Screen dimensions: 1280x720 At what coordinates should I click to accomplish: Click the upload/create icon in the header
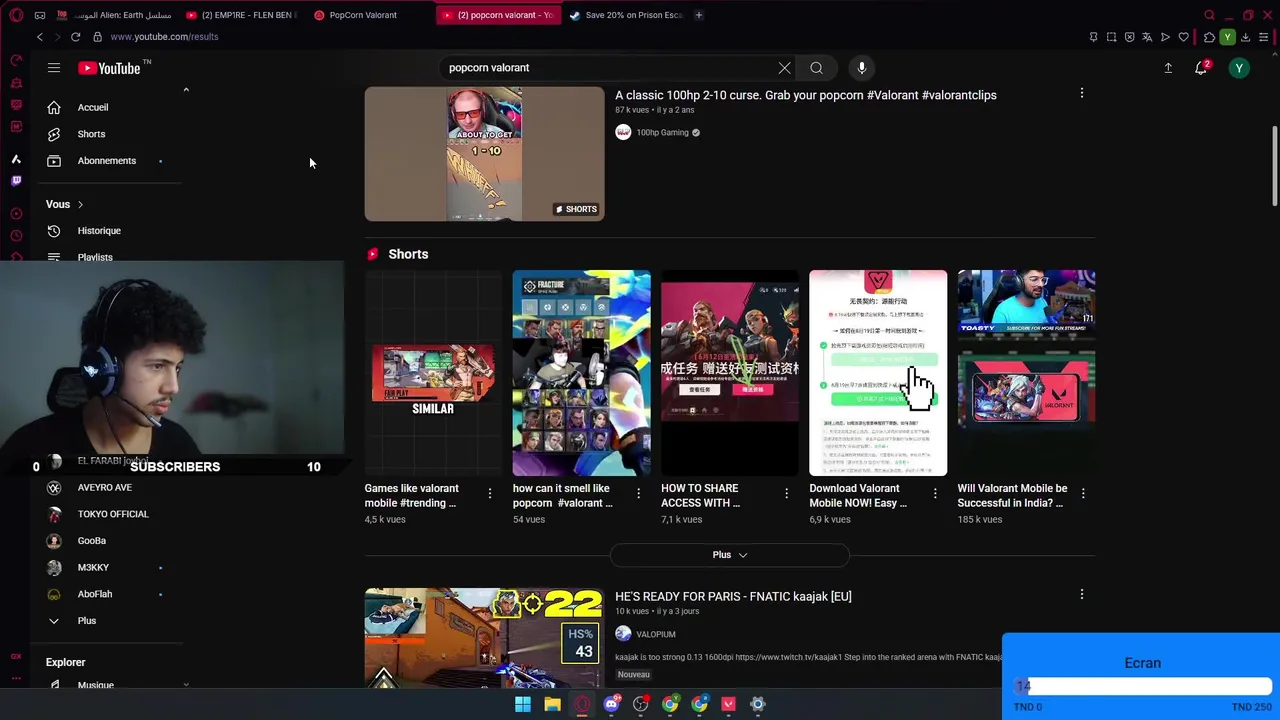(1168, 68)
